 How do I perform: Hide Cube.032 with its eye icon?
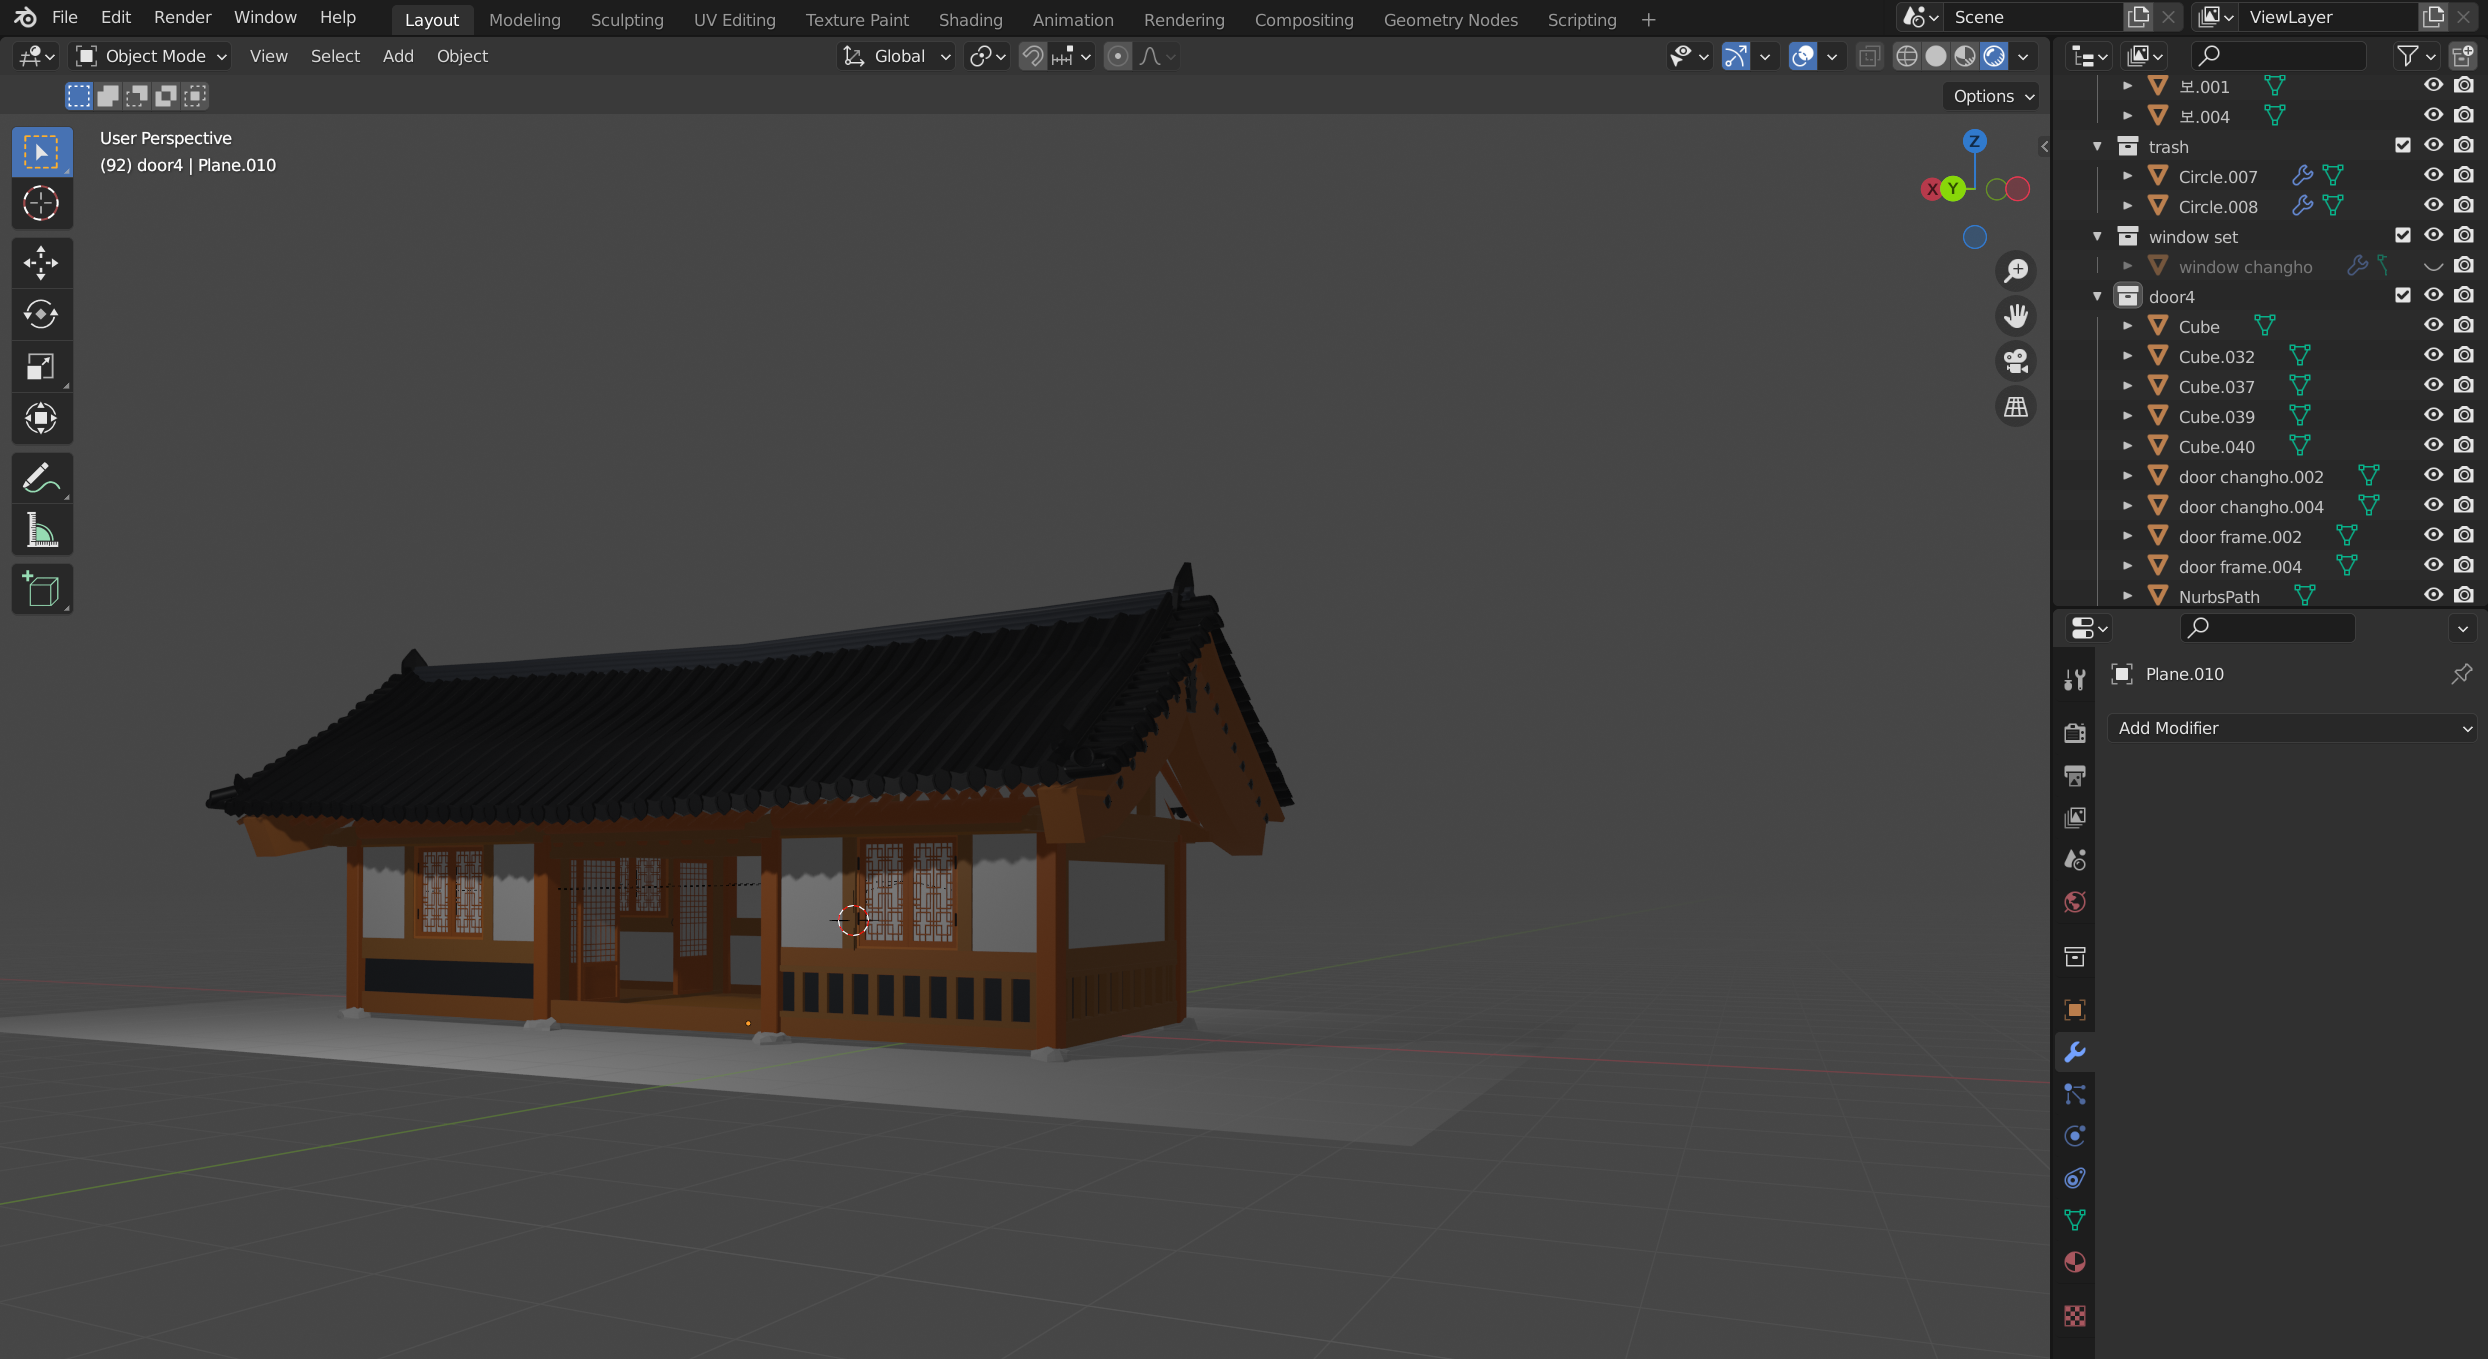tap(2433, 356)
